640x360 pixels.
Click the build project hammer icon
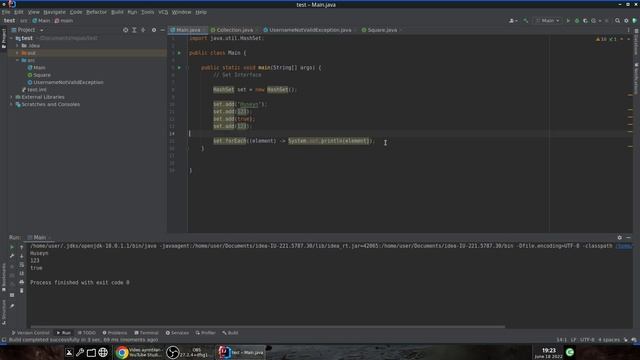[526, 20]
